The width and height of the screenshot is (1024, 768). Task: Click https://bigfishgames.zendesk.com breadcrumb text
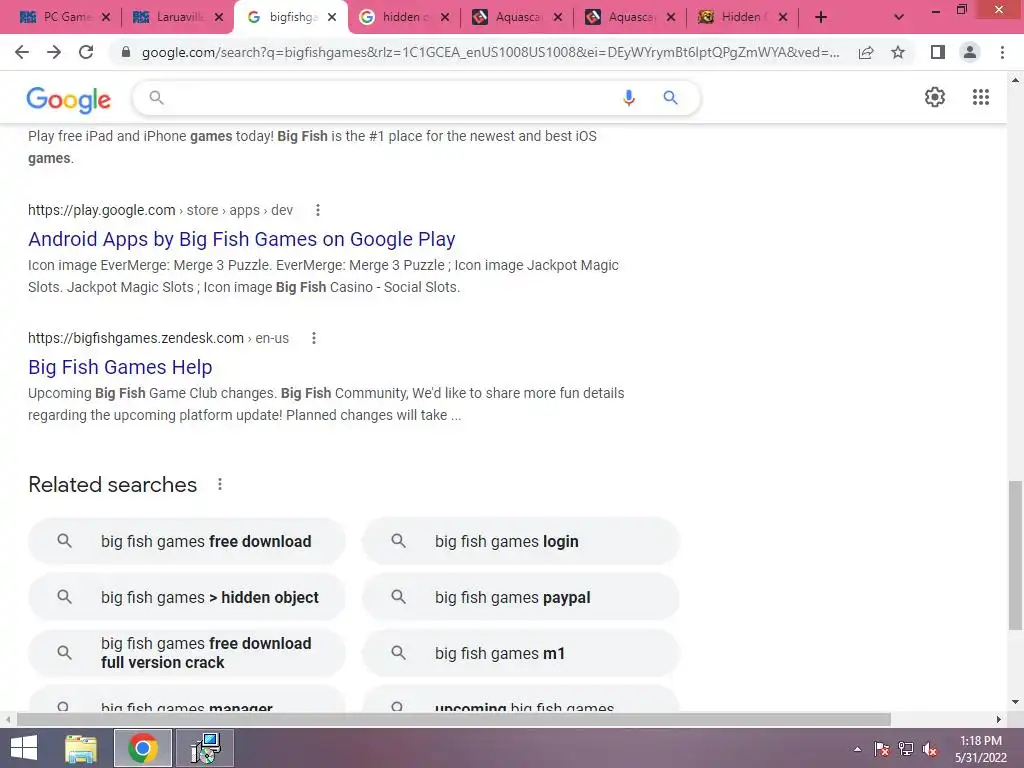tap(136, 338)
